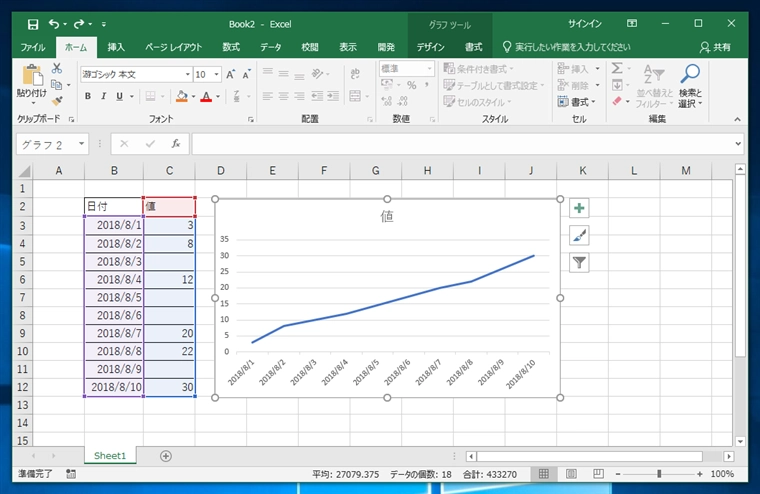Viewport: 760px width, 494px height.
Task: Toggle bold formatting
Action: [x=88, y=96]
